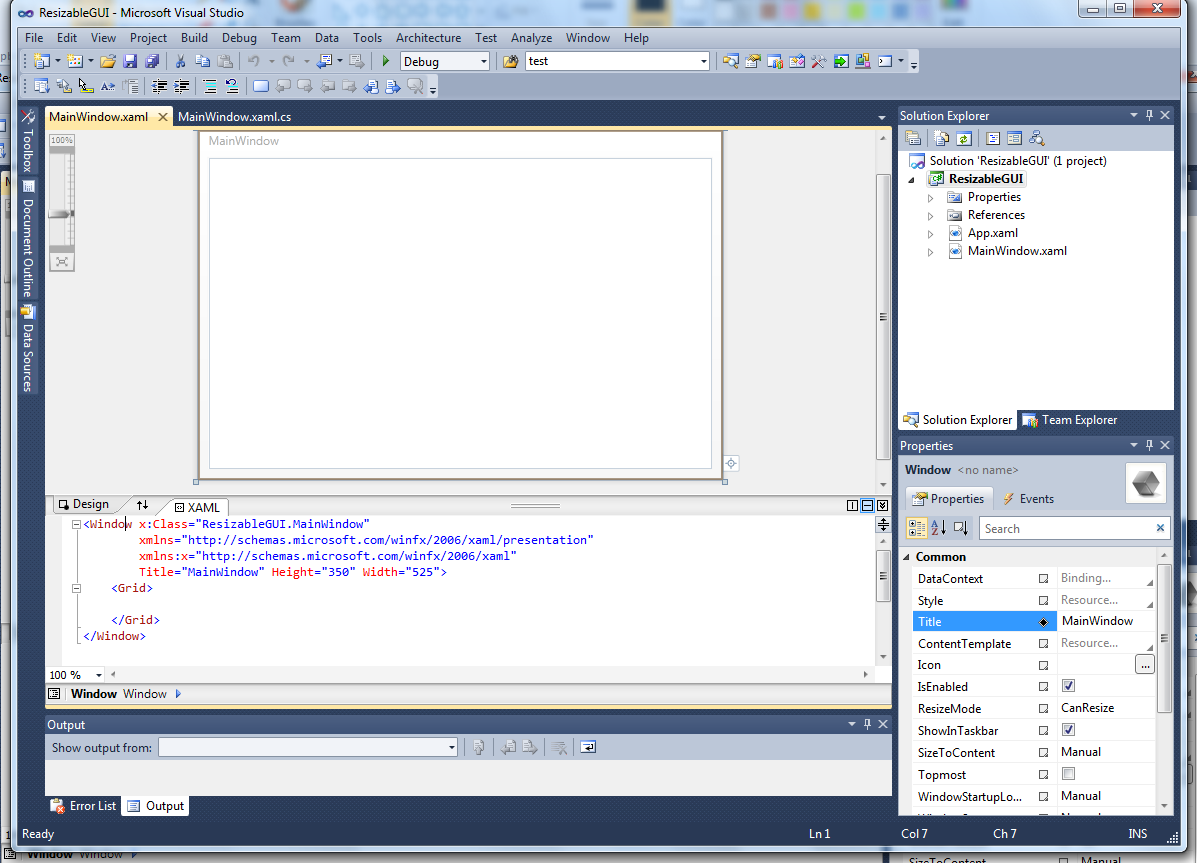Open the Build menu
Screen dimensions: 1197x863
[x=194, y=37]
